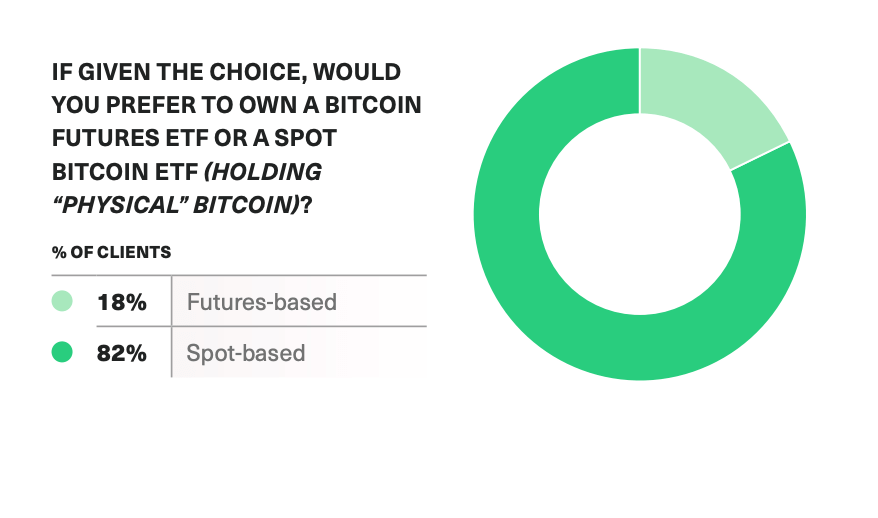This screenshot has width=878, height=518.
Task: Select the 18% value in the legend
Action: [x=122, y=302]
